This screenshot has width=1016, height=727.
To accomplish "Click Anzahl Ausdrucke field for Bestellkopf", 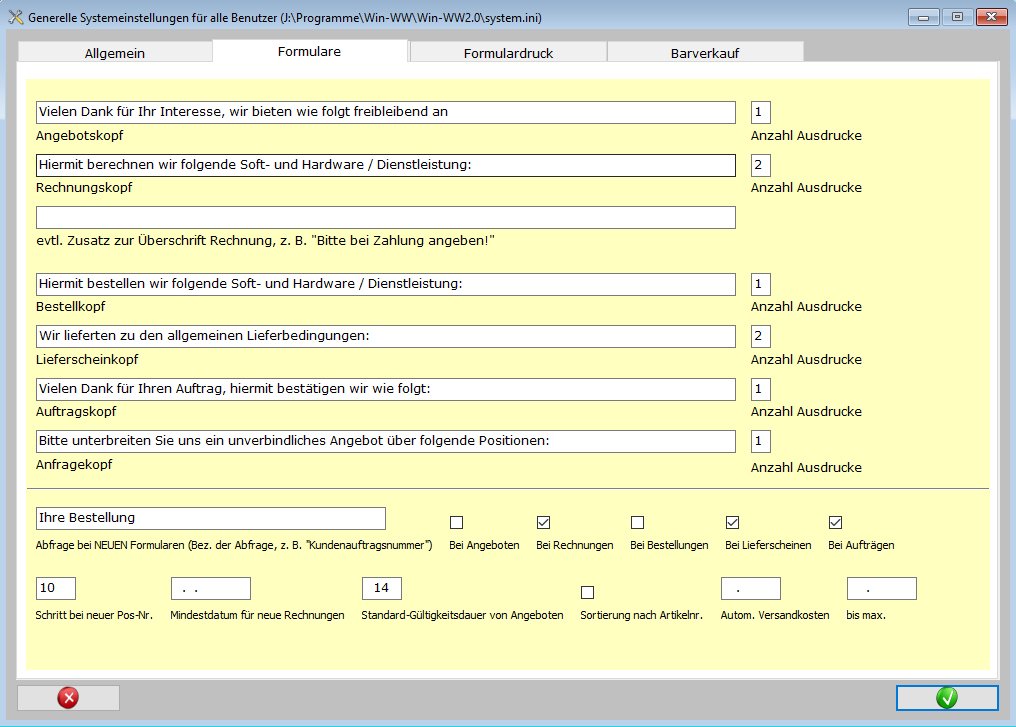I will (x=761, y=284).
